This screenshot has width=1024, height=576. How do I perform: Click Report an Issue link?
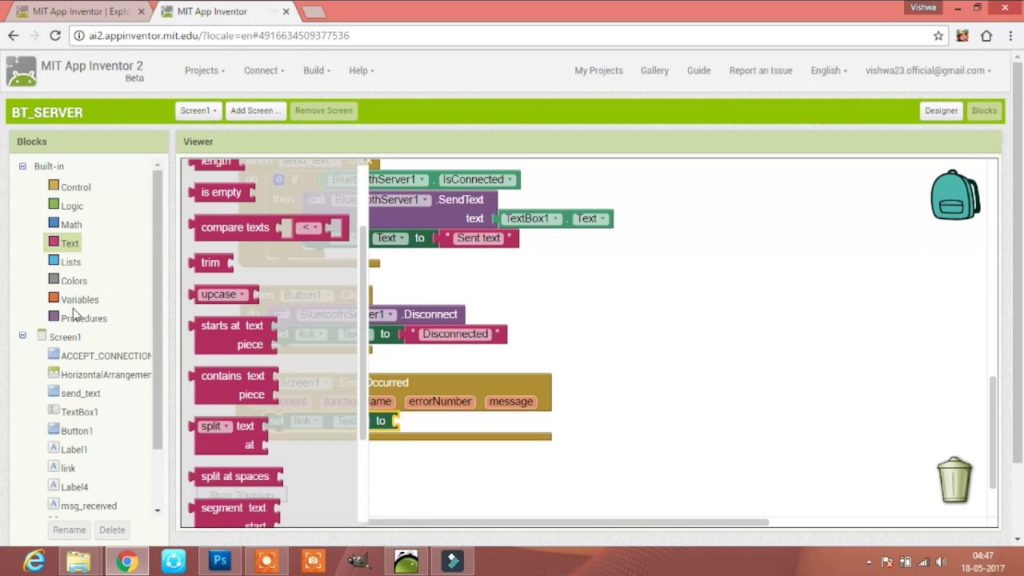(760, 71)
